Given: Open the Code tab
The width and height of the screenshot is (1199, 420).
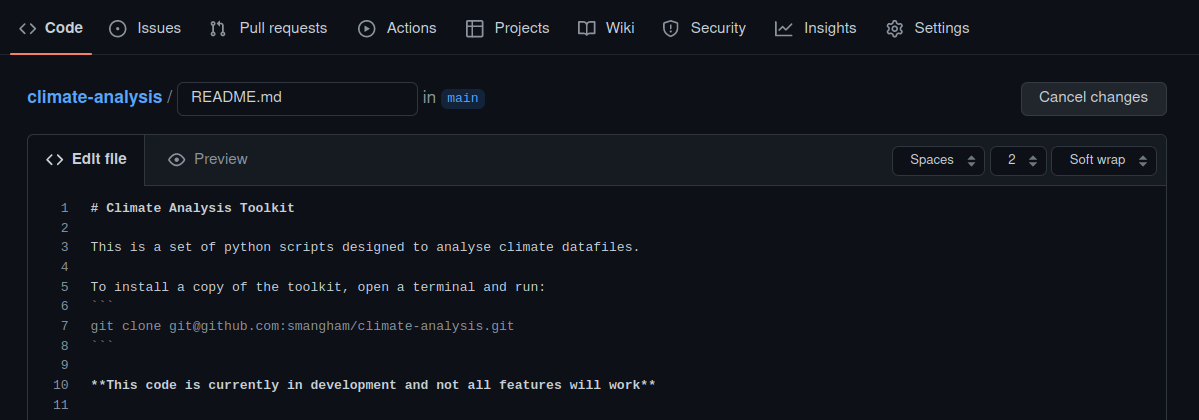Looking at the screenshot, I should point(50,28).
